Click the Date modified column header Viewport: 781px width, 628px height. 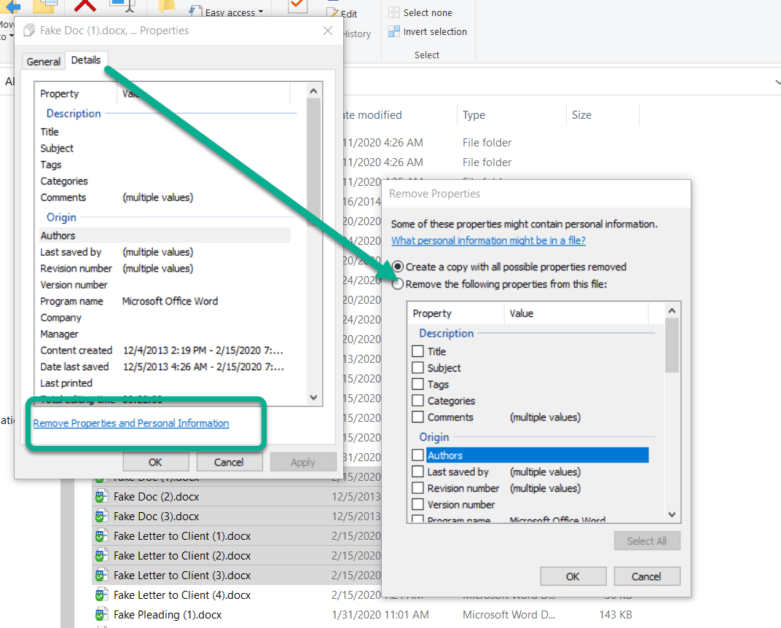tap(374, 115)
